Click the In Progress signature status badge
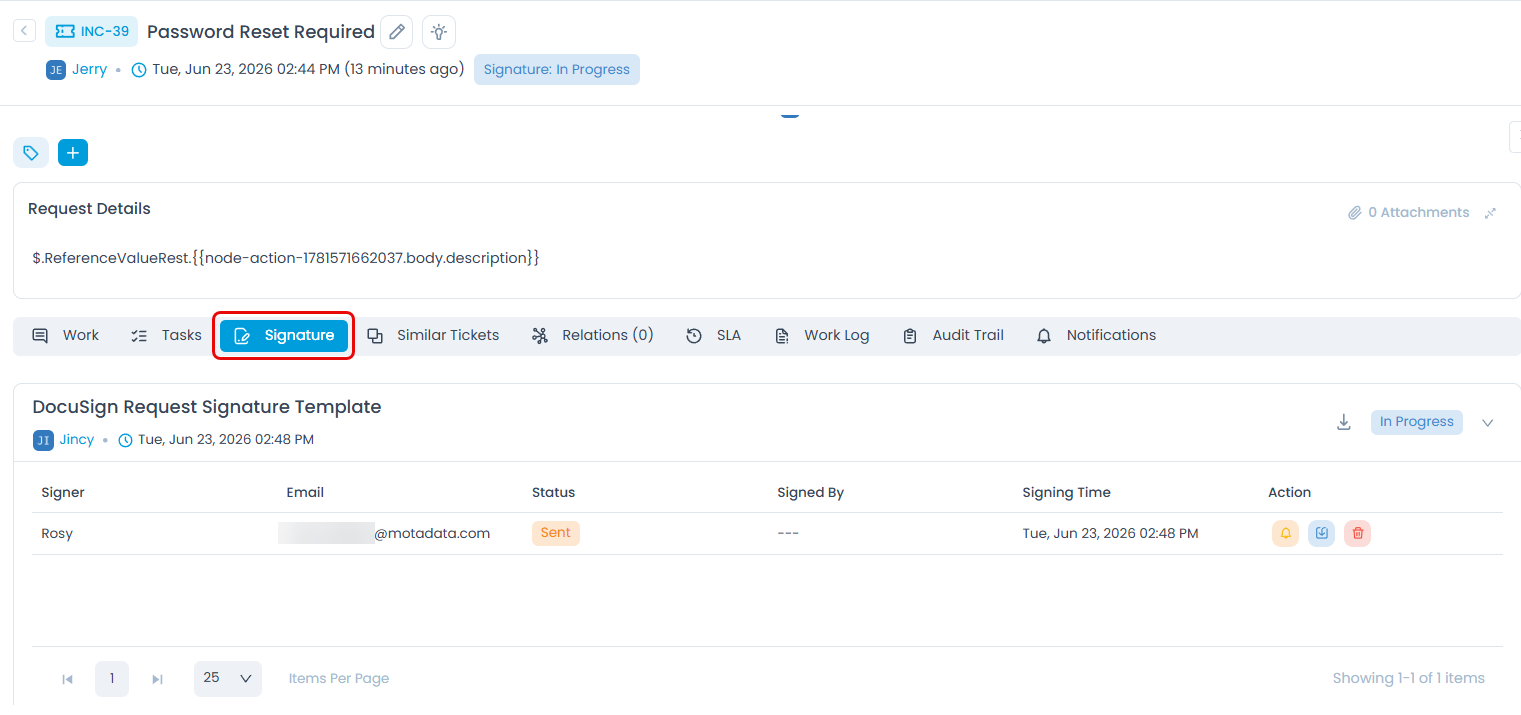The height and width of the screenshot is (715, 1521). tap(1416, 422)
